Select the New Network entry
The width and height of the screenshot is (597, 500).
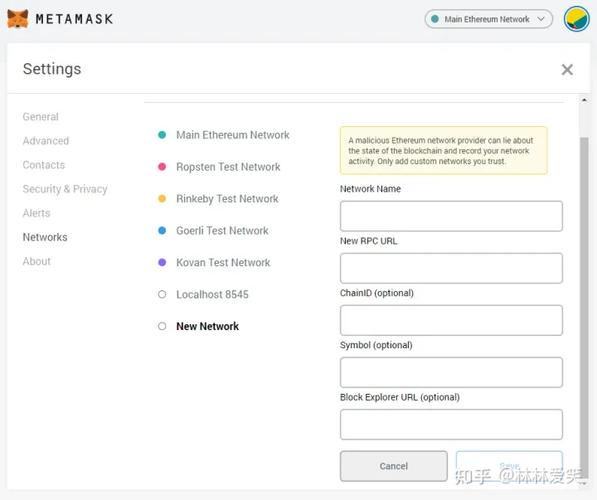pos(198,326)
